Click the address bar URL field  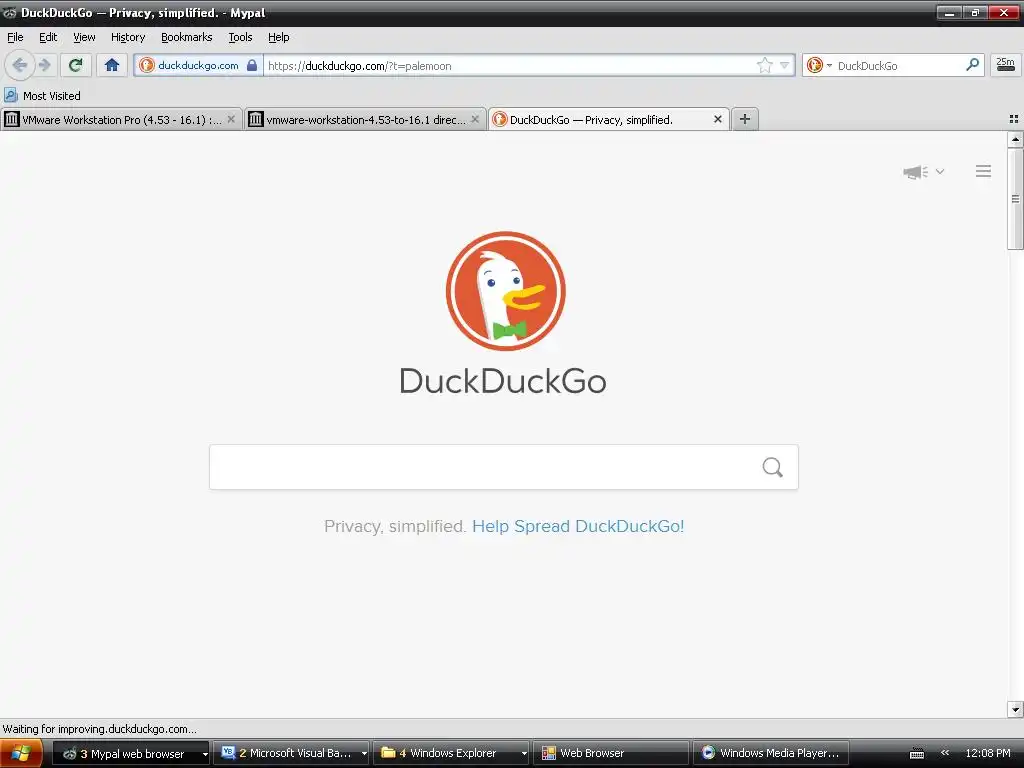509,65
